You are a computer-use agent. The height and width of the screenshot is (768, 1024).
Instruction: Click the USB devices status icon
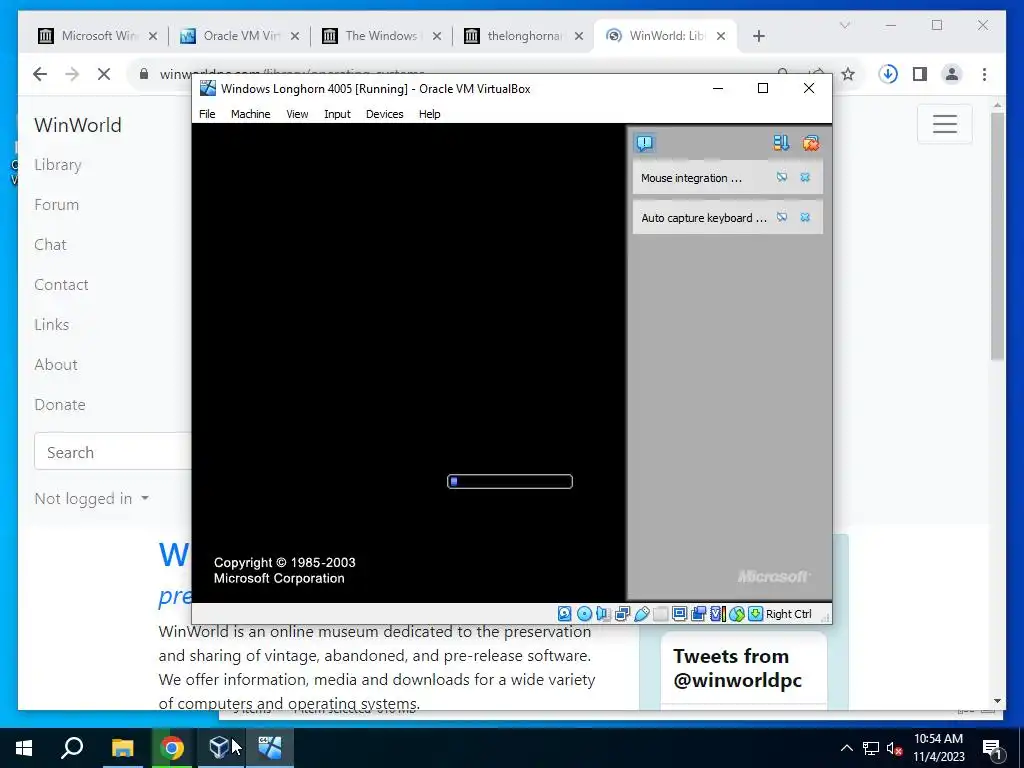[641, 614]
